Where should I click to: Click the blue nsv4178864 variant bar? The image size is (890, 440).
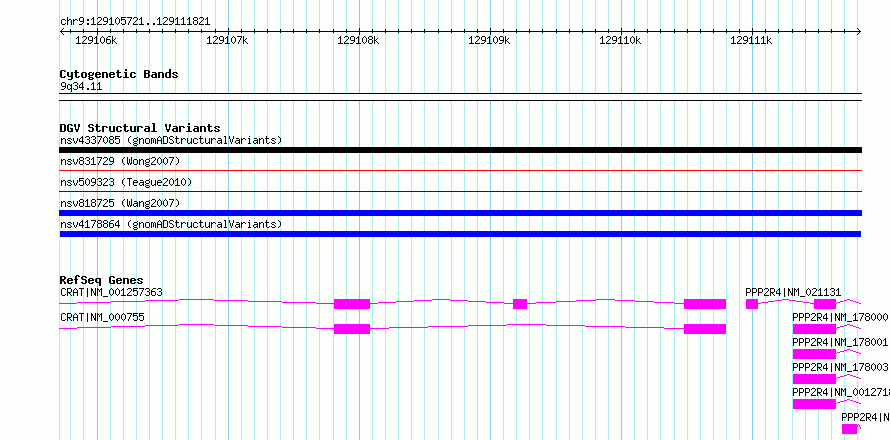(x=460, y=234)
